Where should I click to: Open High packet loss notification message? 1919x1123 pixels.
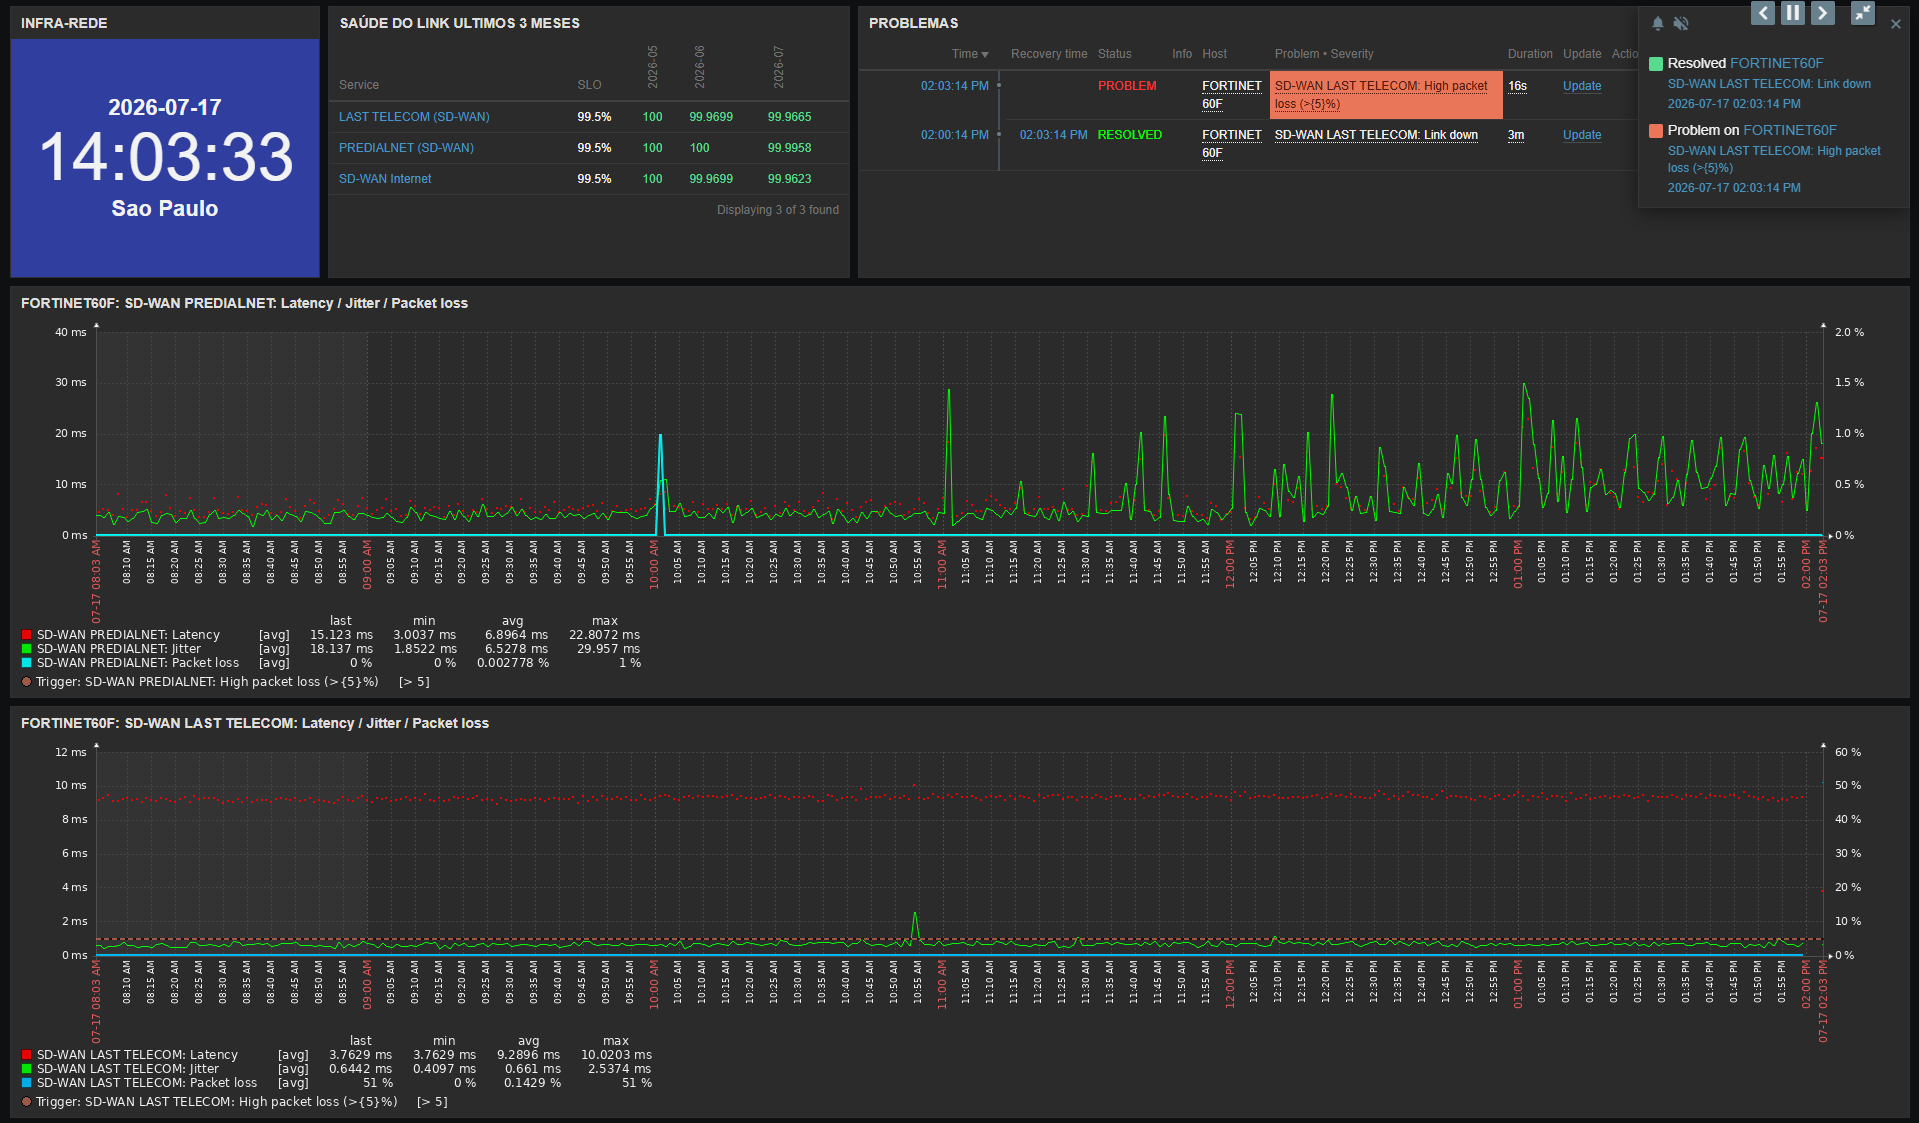pos(1774,159)
